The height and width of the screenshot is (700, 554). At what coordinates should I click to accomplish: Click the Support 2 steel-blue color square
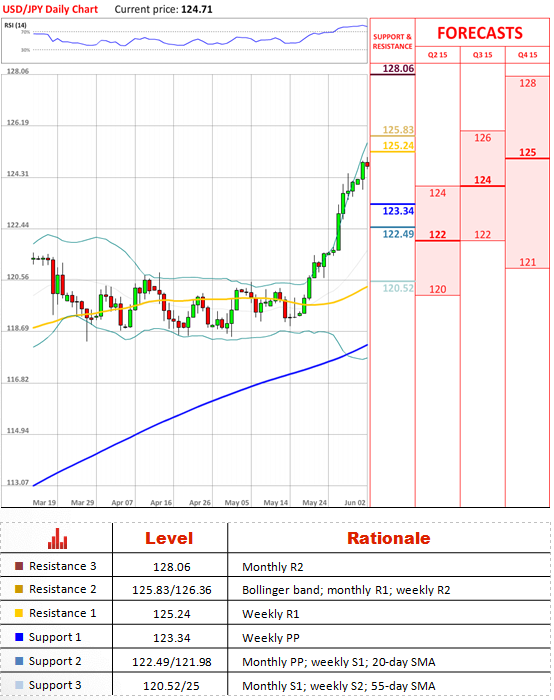19,661
